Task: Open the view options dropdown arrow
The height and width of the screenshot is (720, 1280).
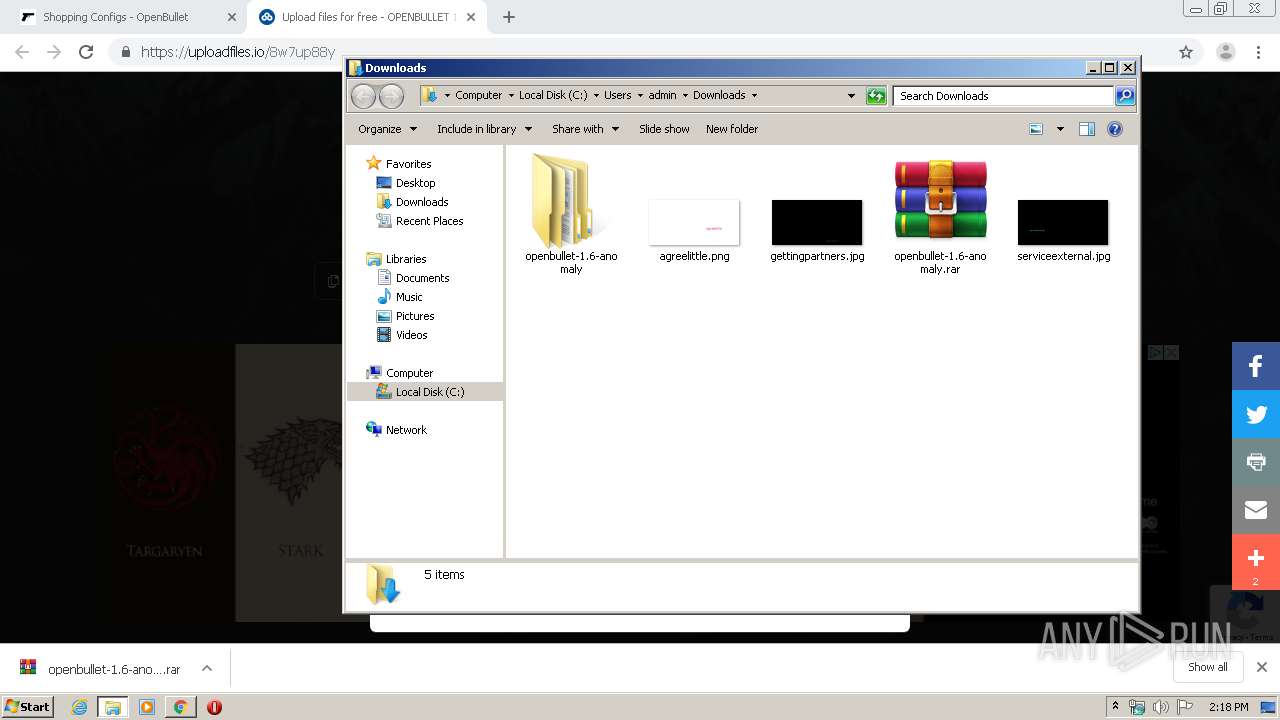Action: coord(1060,129)
